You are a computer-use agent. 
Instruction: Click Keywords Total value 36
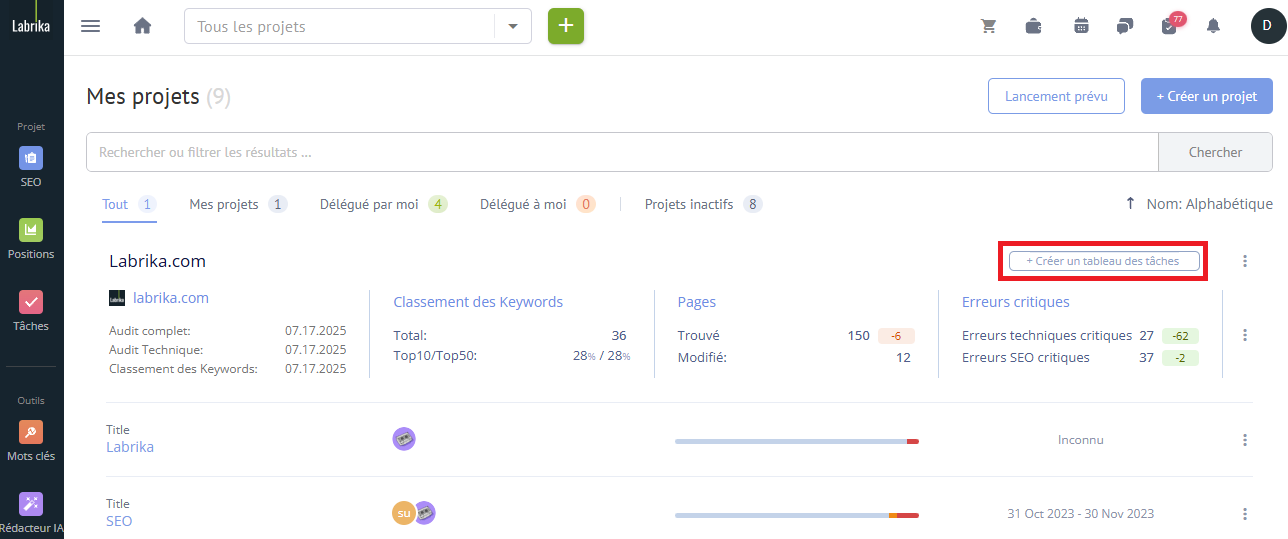(619, 336)
